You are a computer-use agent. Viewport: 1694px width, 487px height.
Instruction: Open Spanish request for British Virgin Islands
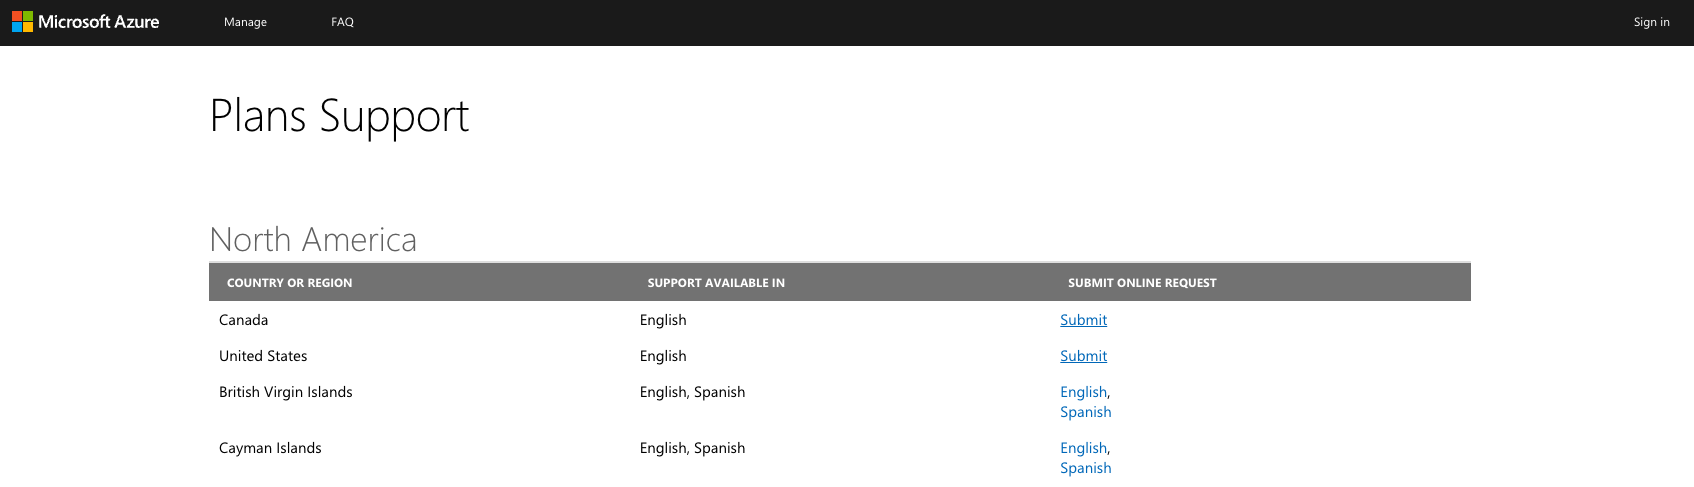1085,412
